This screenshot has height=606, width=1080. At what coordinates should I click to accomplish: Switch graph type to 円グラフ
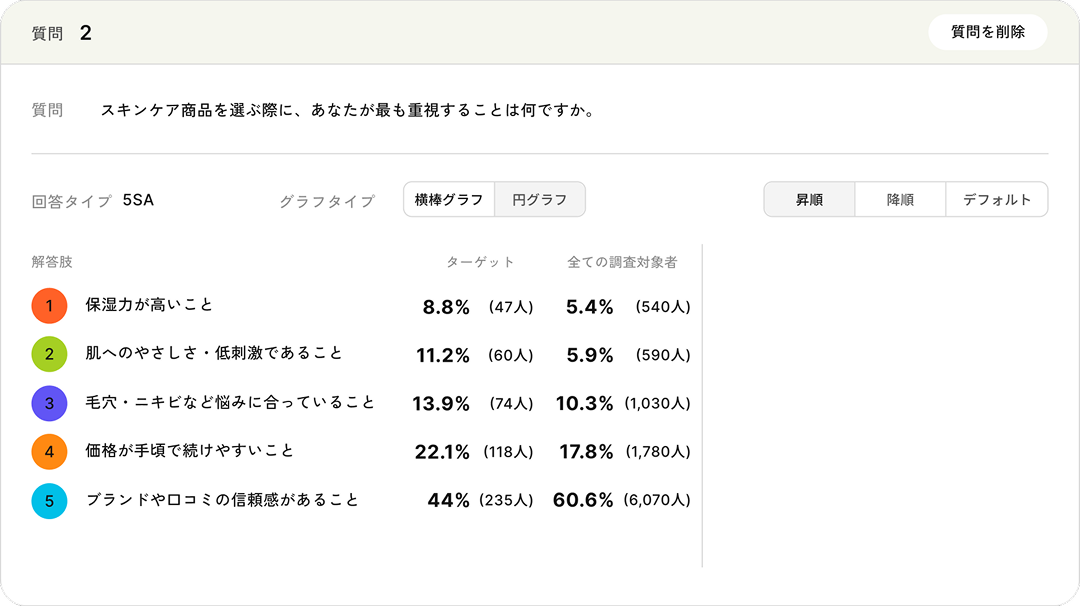click(540, 200)
